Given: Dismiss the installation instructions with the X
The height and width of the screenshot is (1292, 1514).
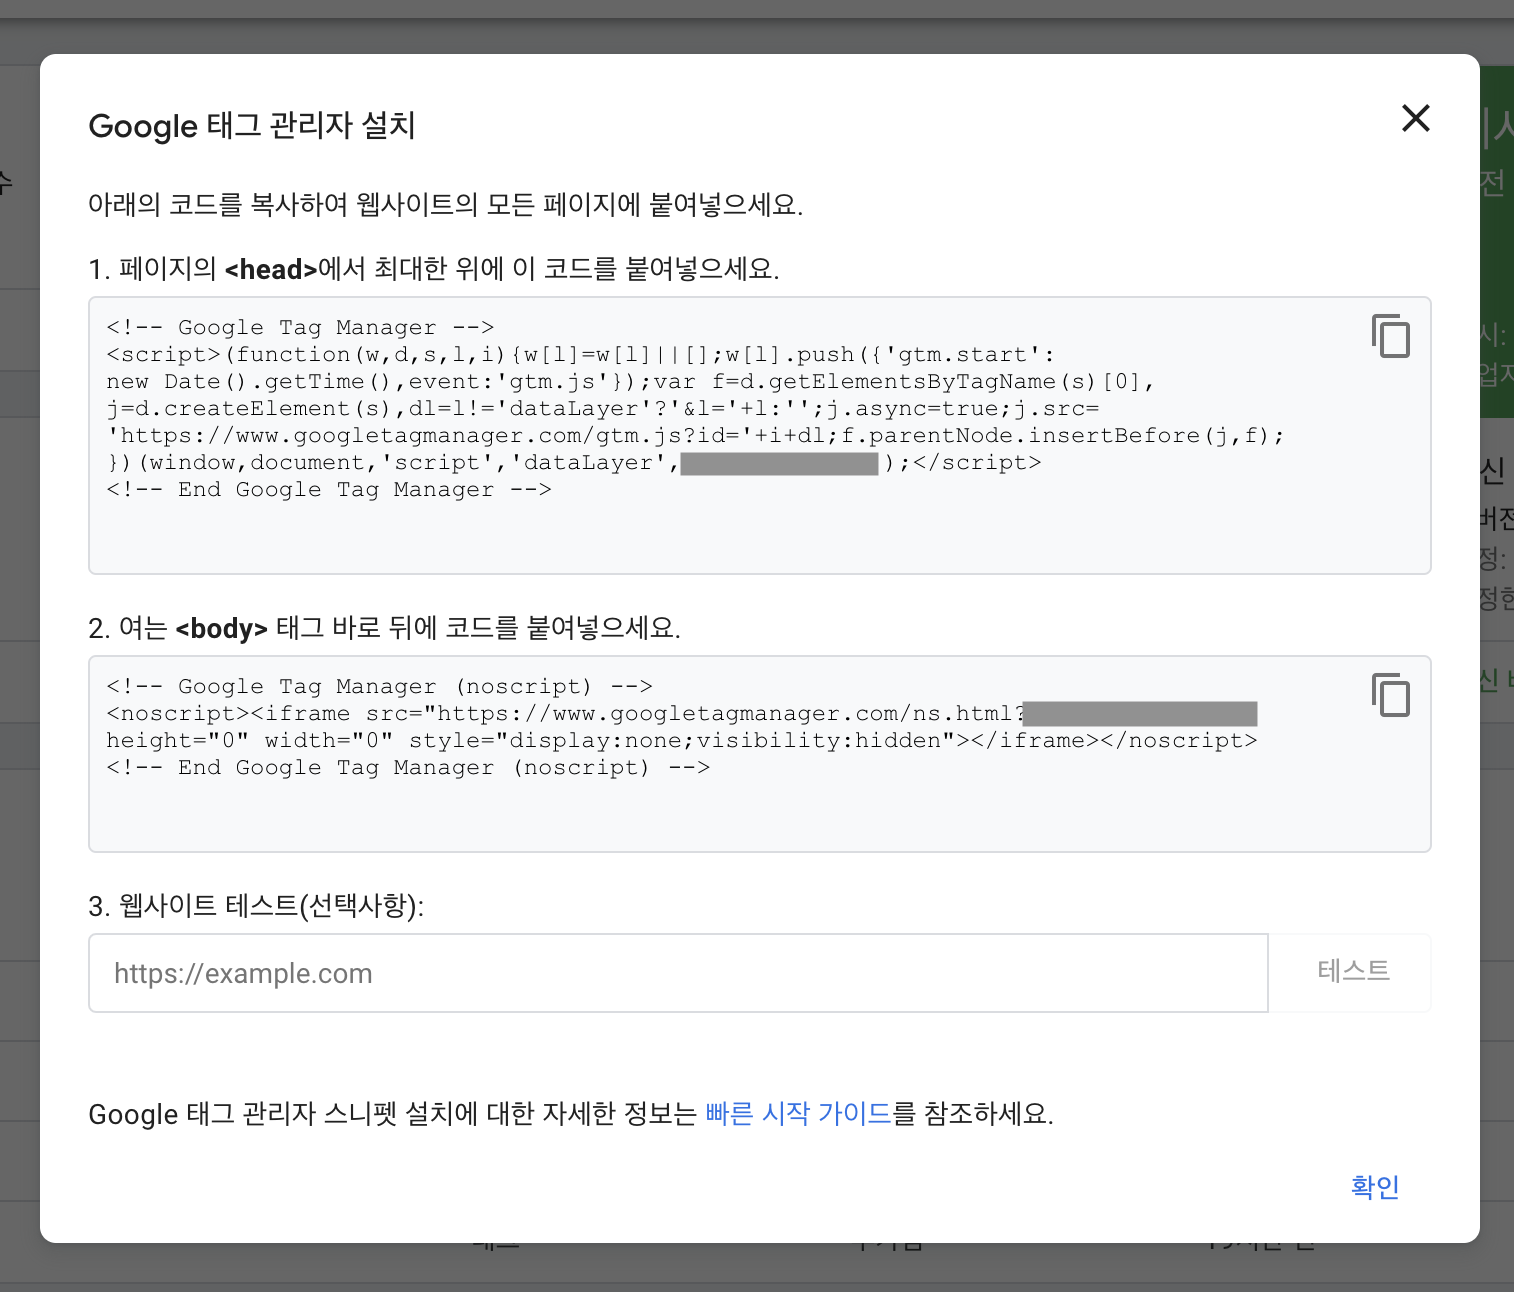Looking at the screenshot, I should (x=1415, y=118).
